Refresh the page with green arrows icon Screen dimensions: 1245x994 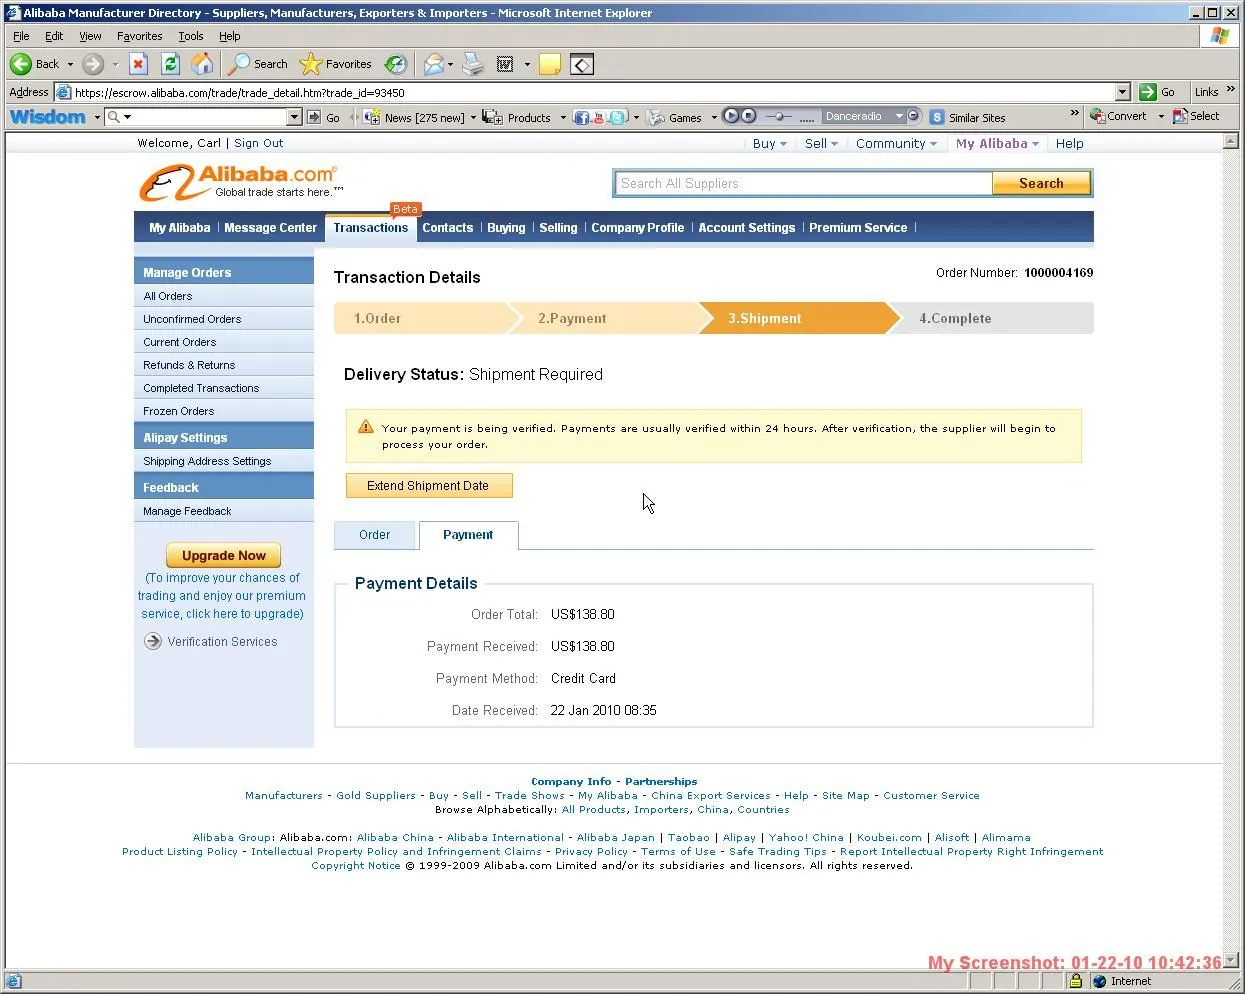171,64
